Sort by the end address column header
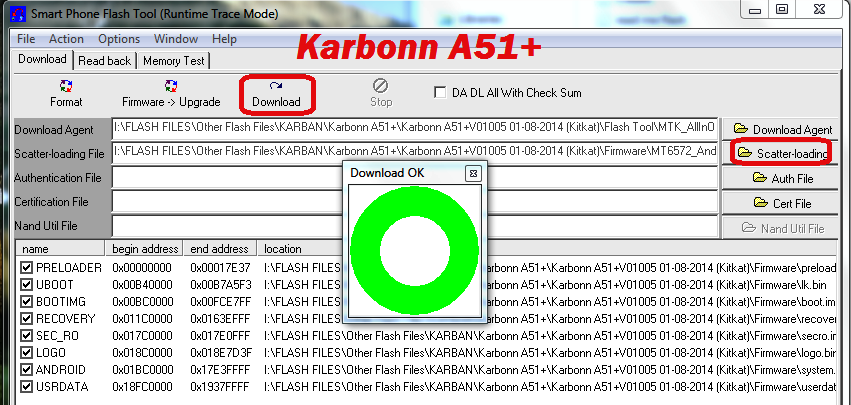Screen dimensions: 851x405 220,249
